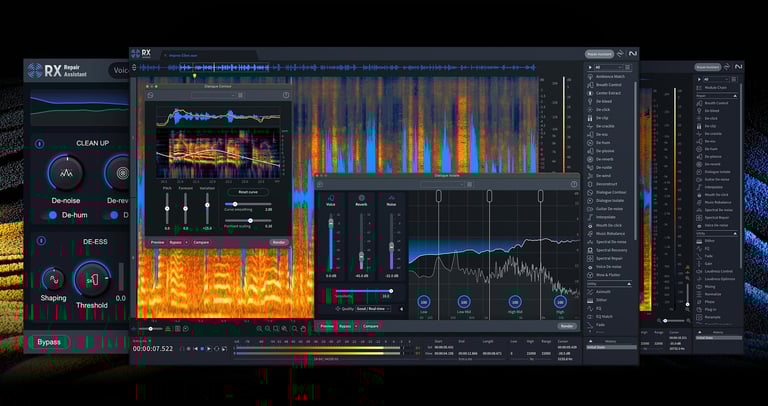Toggle the DE-ESS section power button
Viewport: 768px width, 406px height.
(x=41, y=241)
